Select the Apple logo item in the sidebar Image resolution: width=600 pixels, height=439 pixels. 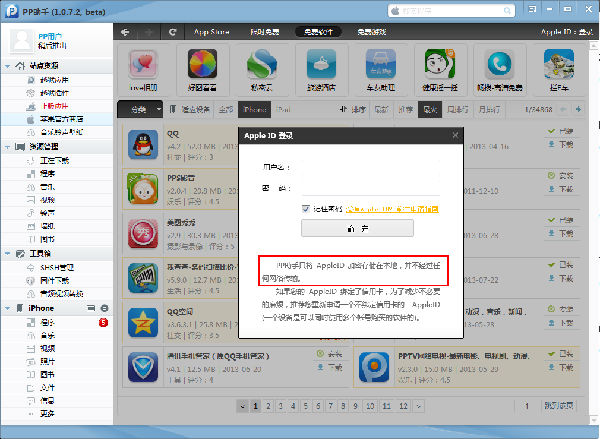pyautogui.click(x=57, y=119)
